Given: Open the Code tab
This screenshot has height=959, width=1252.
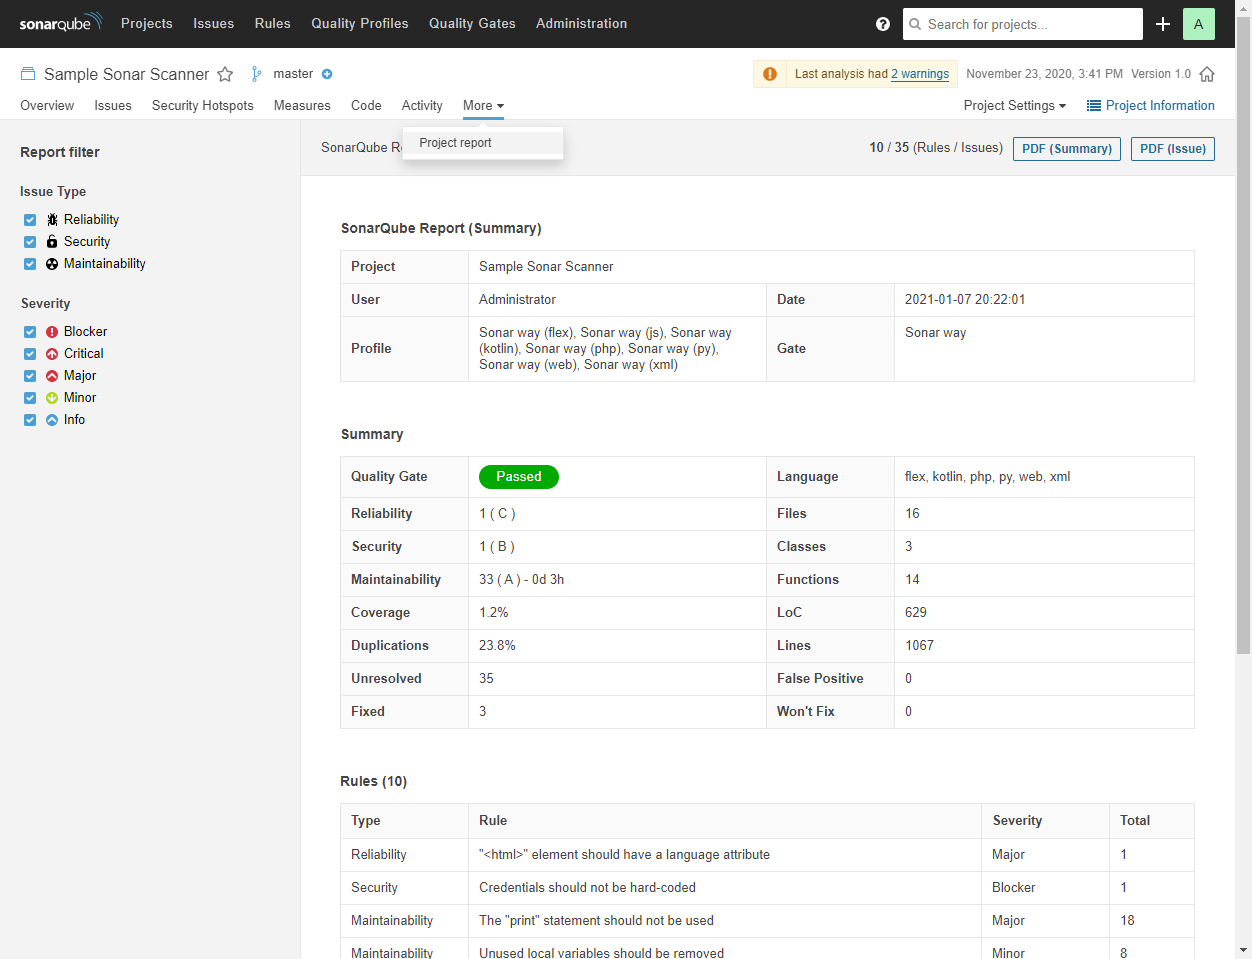Looking at the screenshot, I should [366, 106].
